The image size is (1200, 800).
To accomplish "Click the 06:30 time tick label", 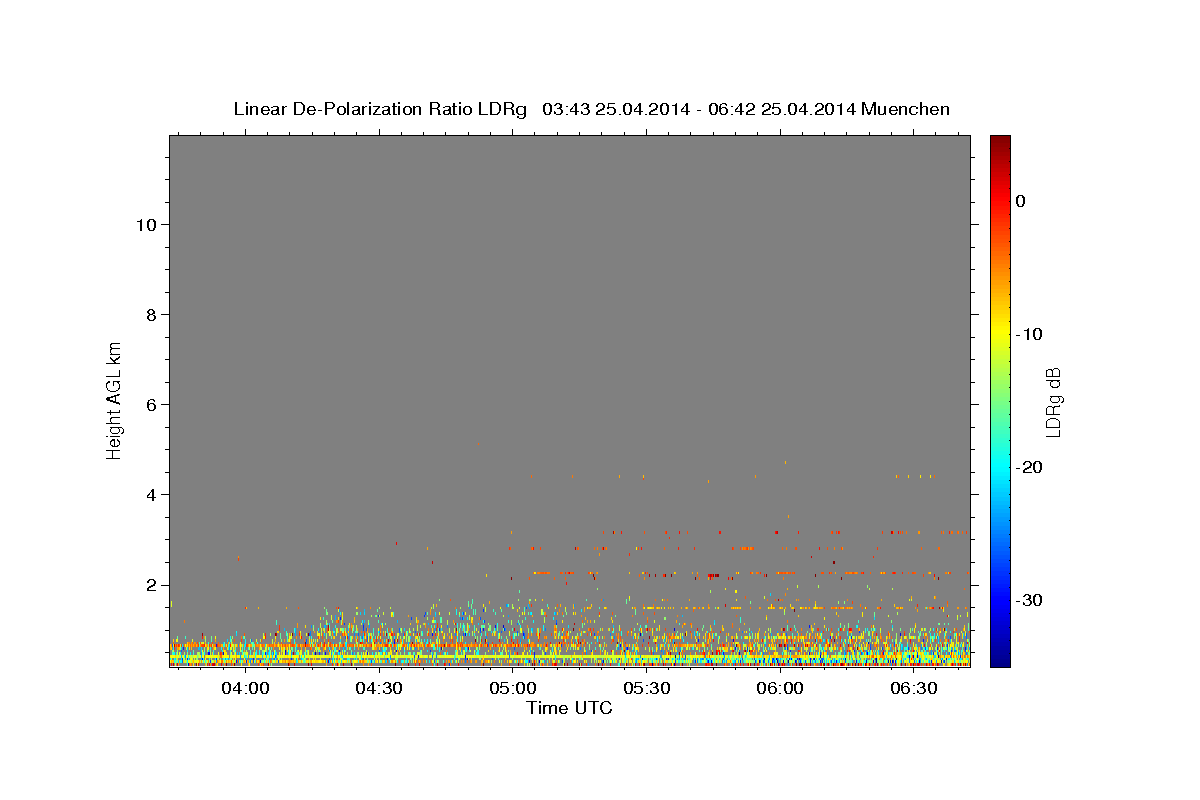I will 914,689.
